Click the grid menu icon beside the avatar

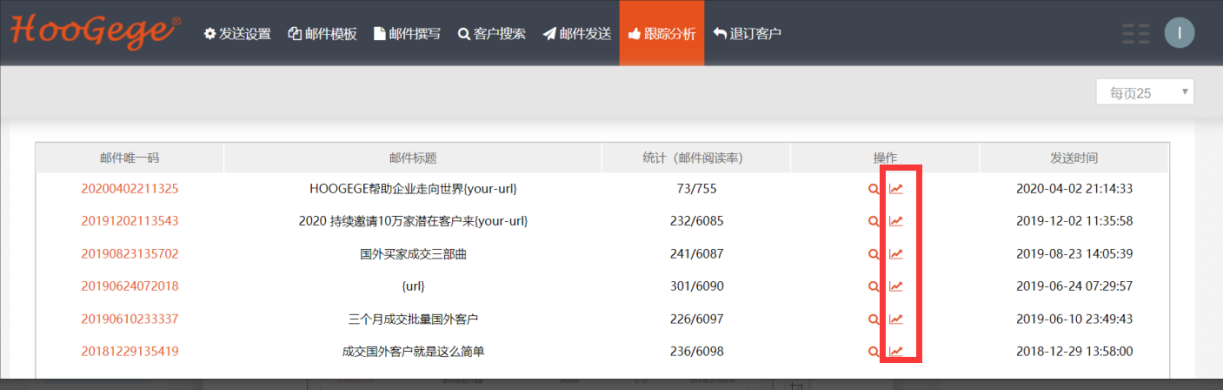[1135, 33]
